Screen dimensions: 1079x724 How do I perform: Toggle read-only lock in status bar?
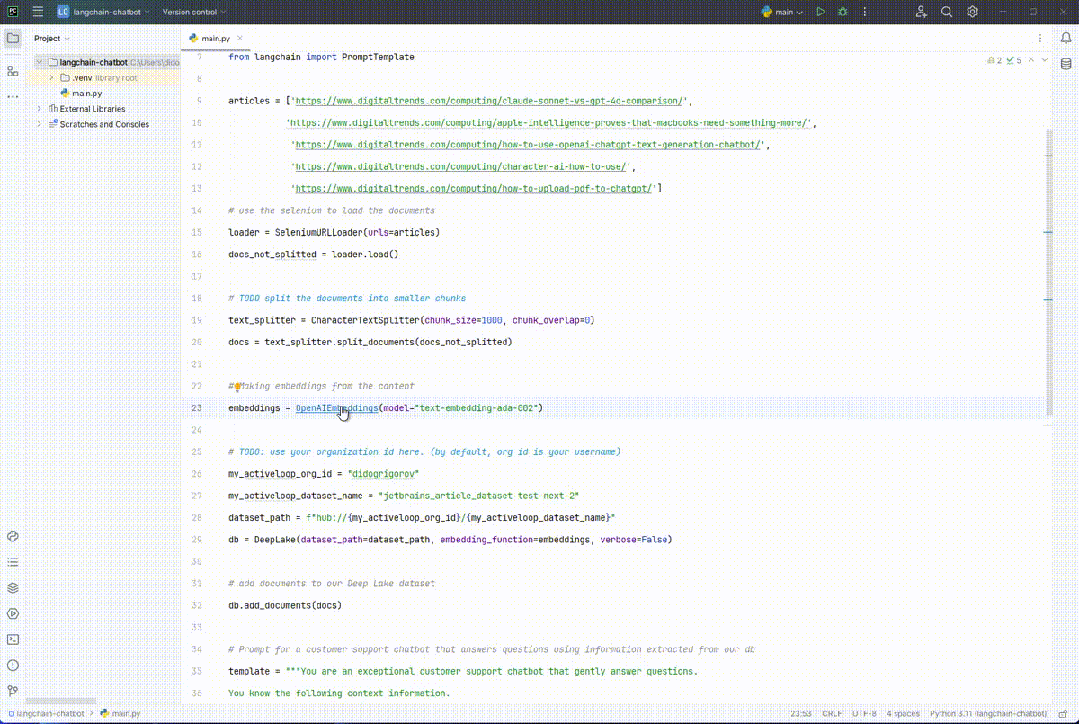pos(1063,714)
